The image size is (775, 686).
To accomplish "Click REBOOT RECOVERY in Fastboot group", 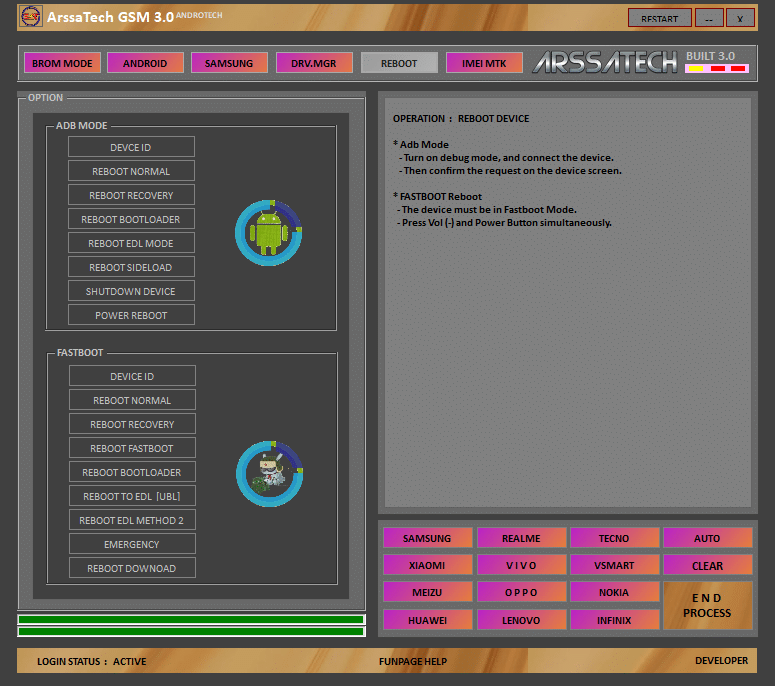I will click(x=132, y=424).
